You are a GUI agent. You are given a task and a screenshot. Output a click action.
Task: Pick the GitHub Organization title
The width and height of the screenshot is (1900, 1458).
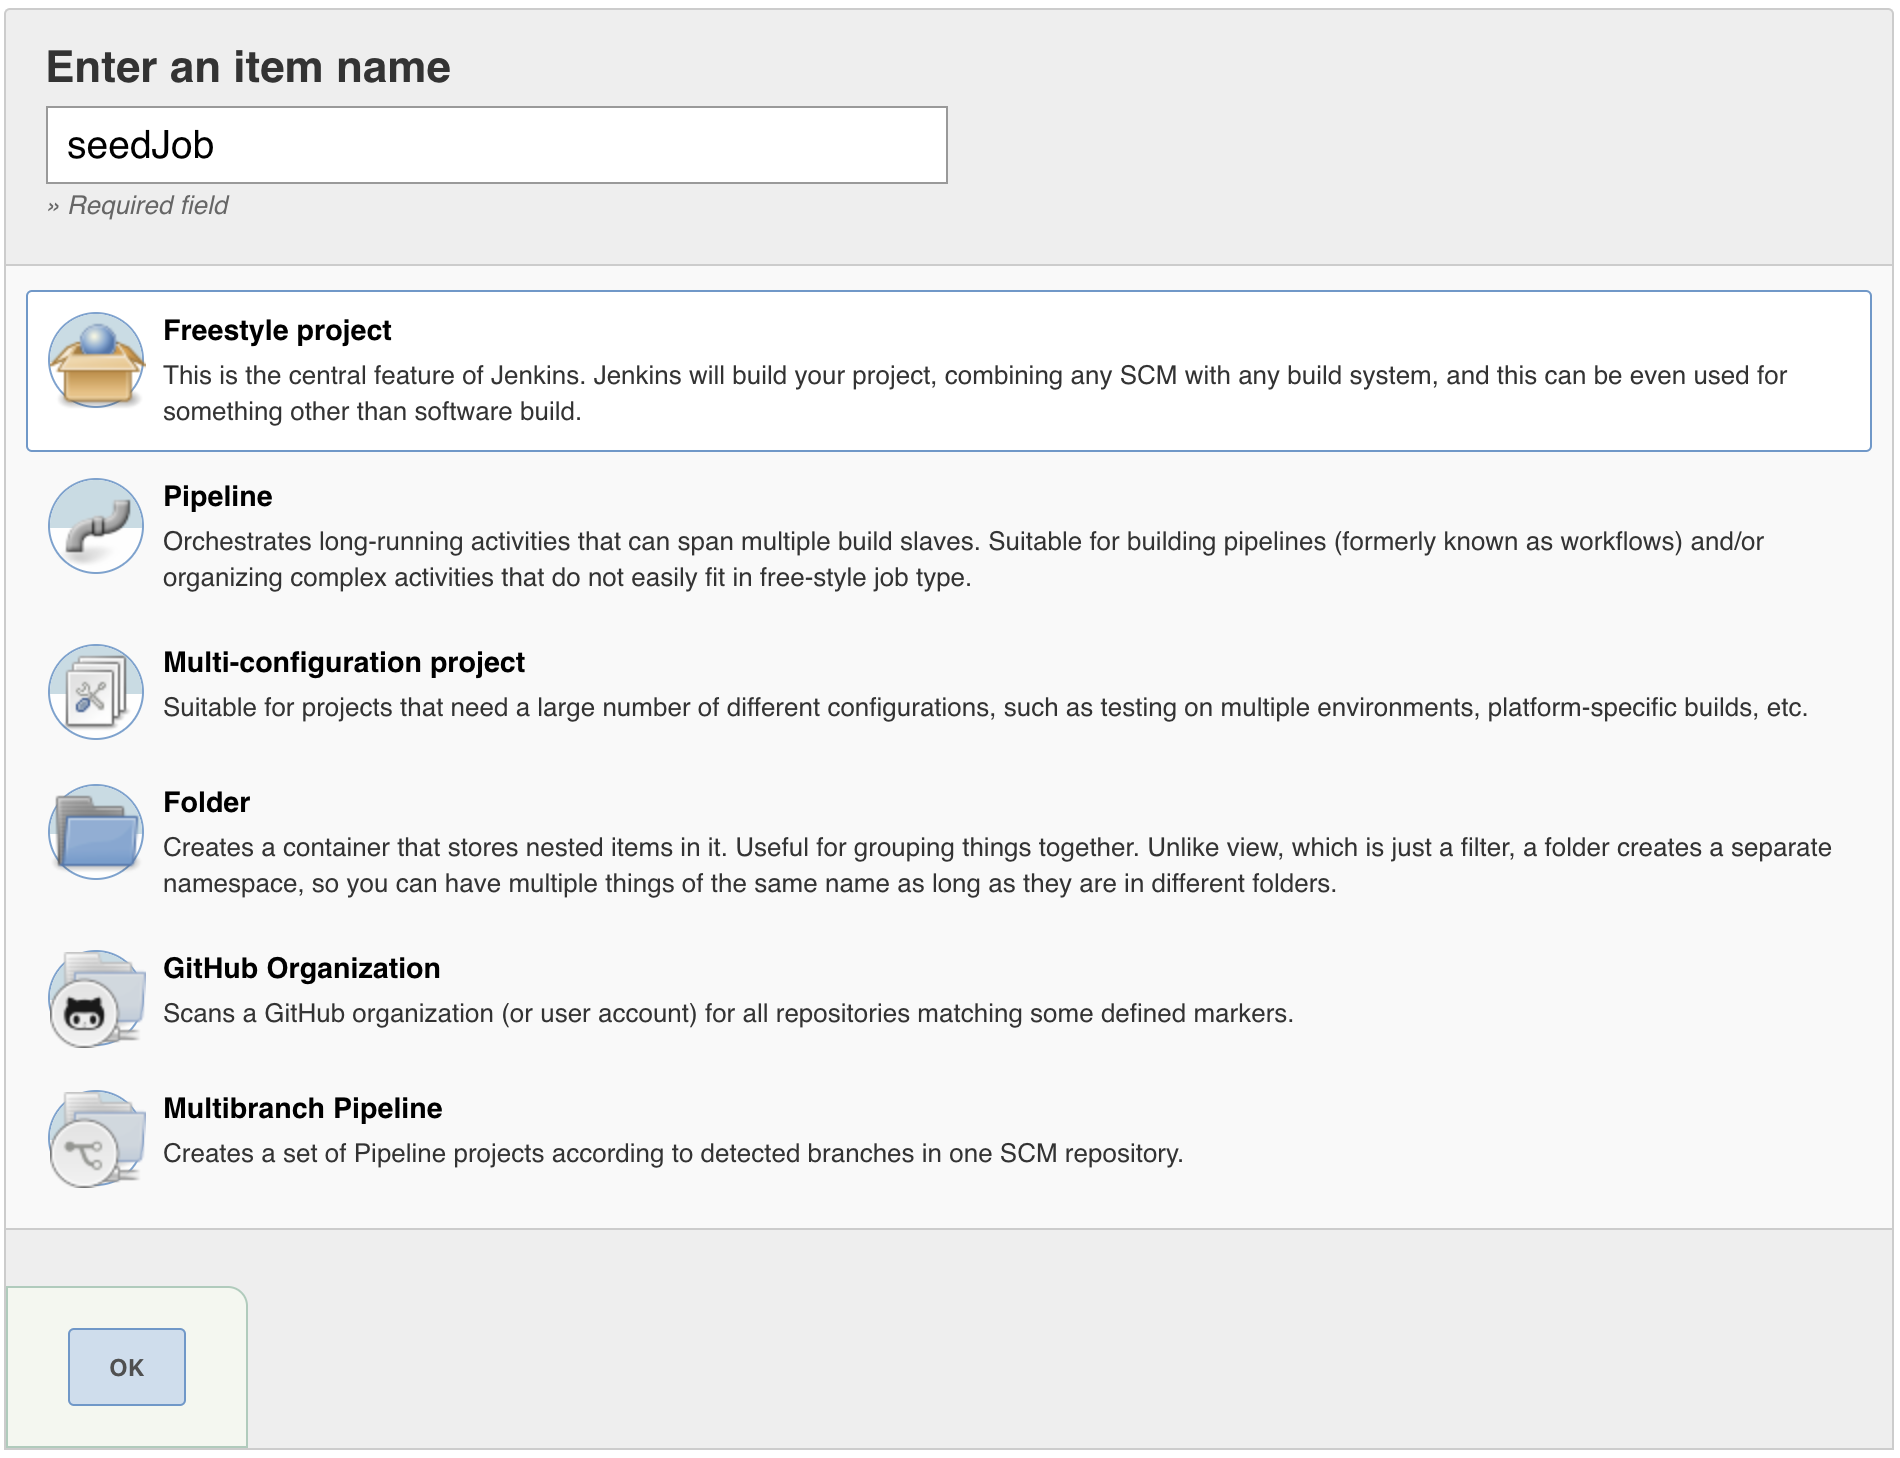(x=302, y=968)
